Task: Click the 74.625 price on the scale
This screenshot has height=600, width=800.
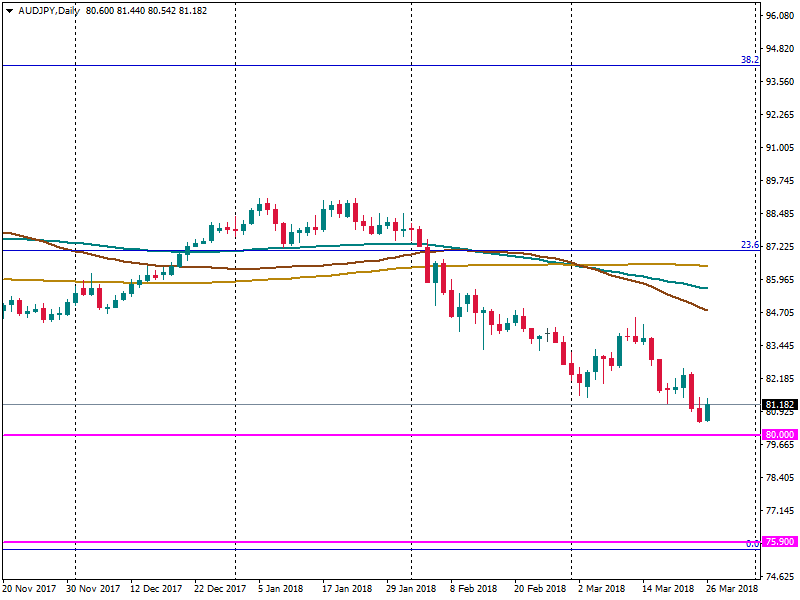Action: (x=779, y=576)
